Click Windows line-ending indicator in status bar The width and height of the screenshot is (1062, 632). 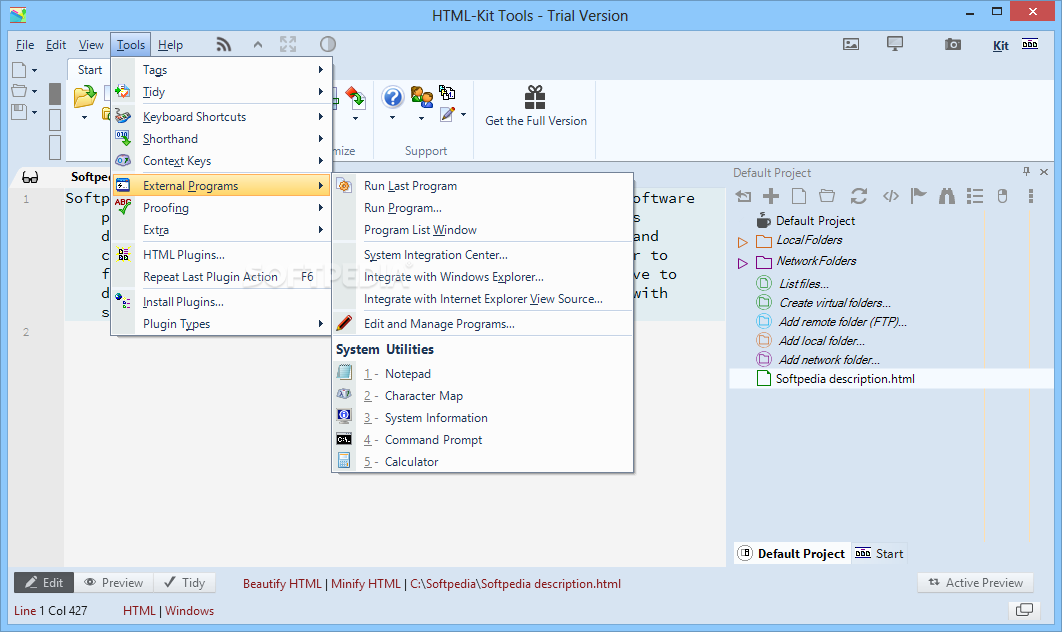[x=190, y=611]
